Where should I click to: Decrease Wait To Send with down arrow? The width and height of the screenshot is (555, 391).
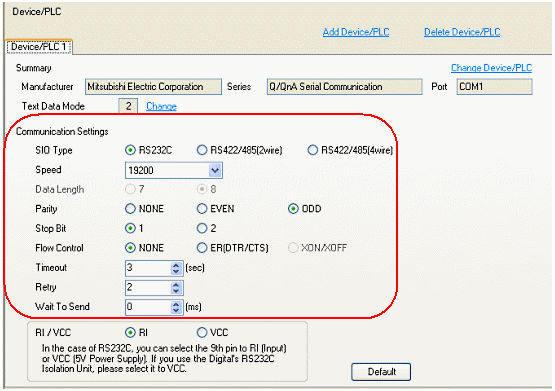176,310
